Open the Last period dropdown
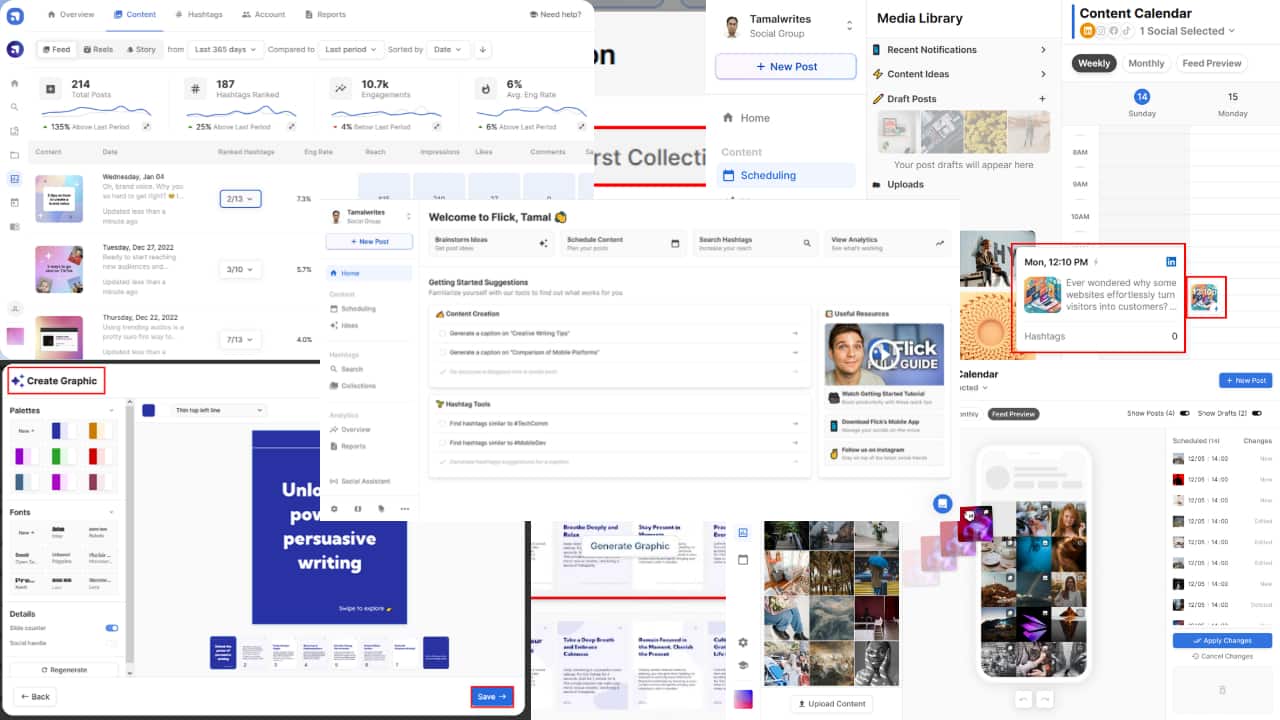 (x=352, y=49)
